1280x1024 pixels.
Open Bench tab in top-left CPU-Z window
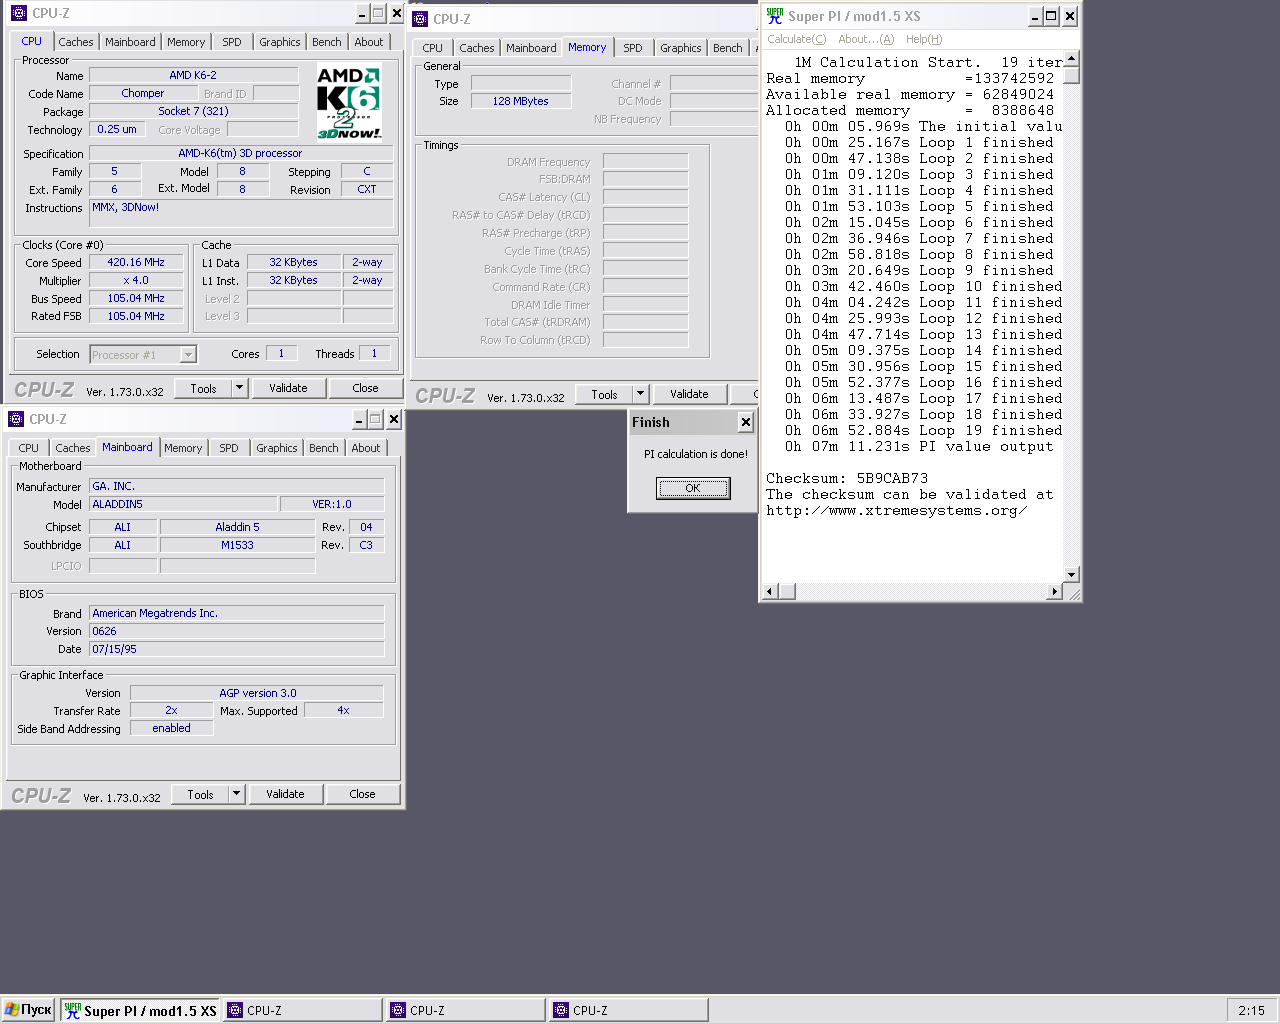coord(327,42)
